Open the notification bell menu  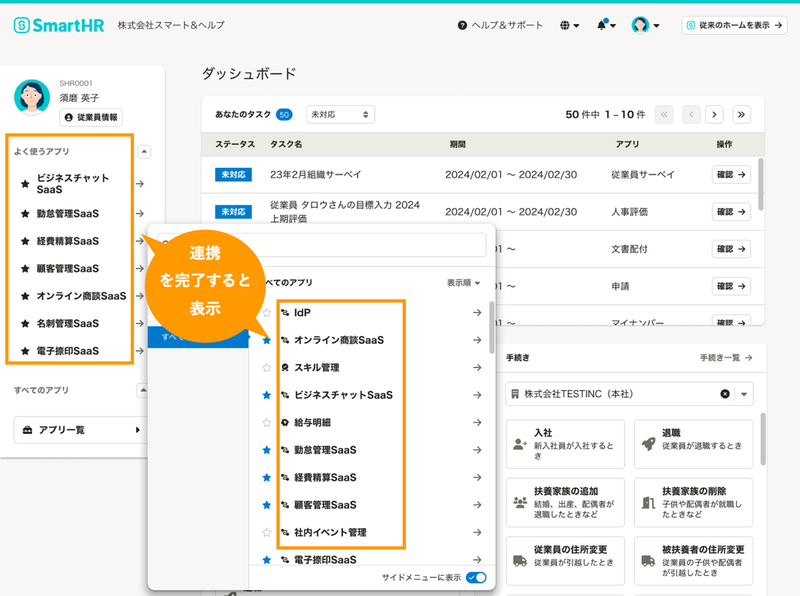click(x=606, y=24)
